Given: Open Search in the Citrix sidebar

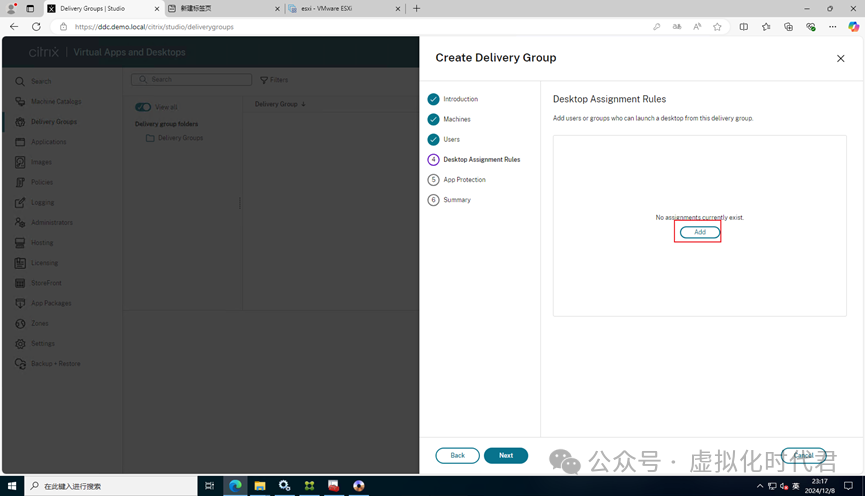Looking at the screenshot, I should tap(33, 82).
